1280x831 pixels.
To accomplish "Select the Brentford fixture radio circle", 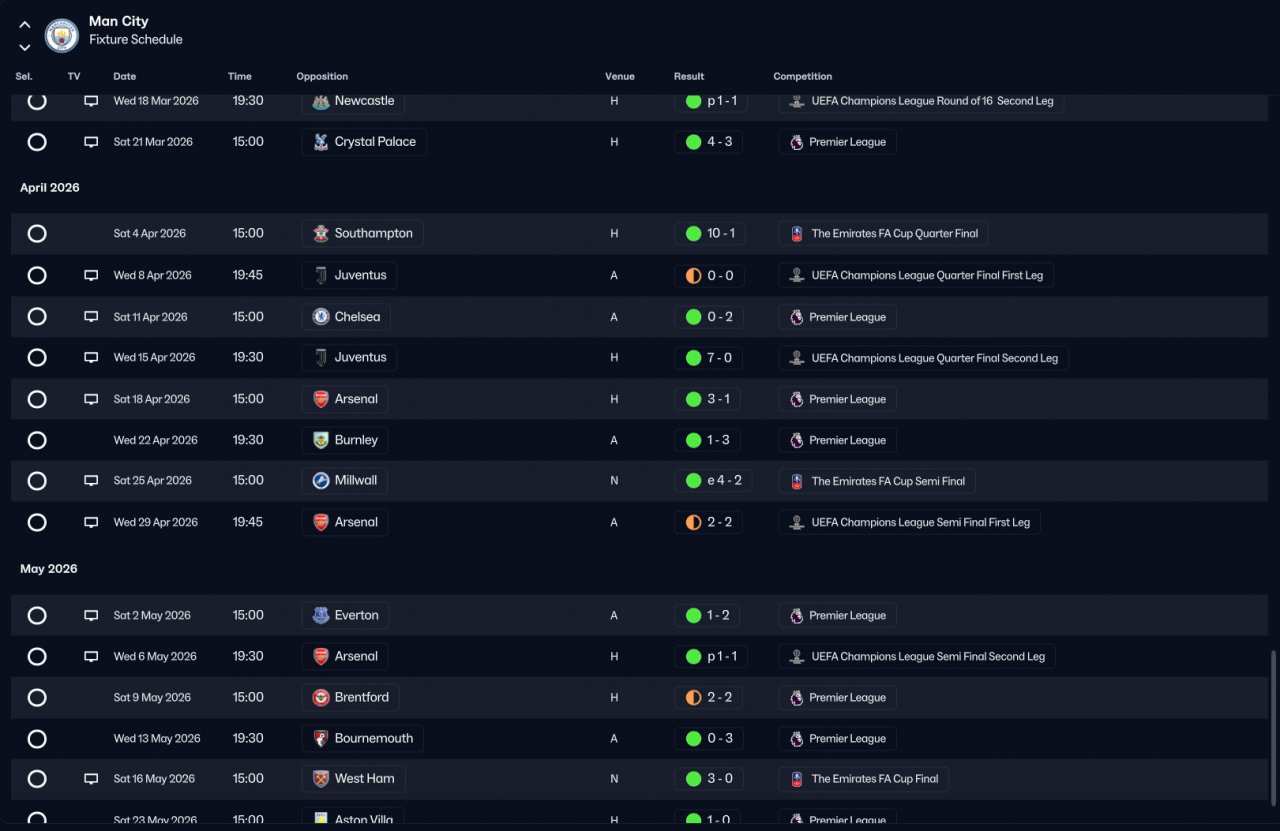I will pyautogui.click(x=37, y=697).
